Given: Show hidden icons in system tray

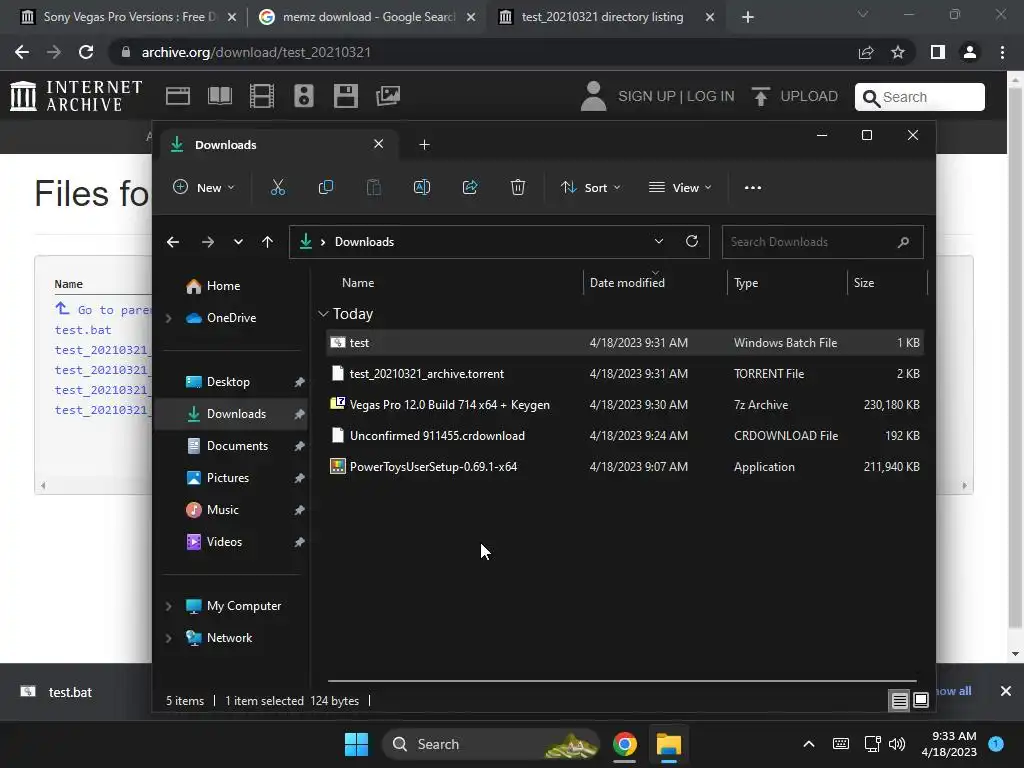Looking at the screenshot, I should coord(808,744).
